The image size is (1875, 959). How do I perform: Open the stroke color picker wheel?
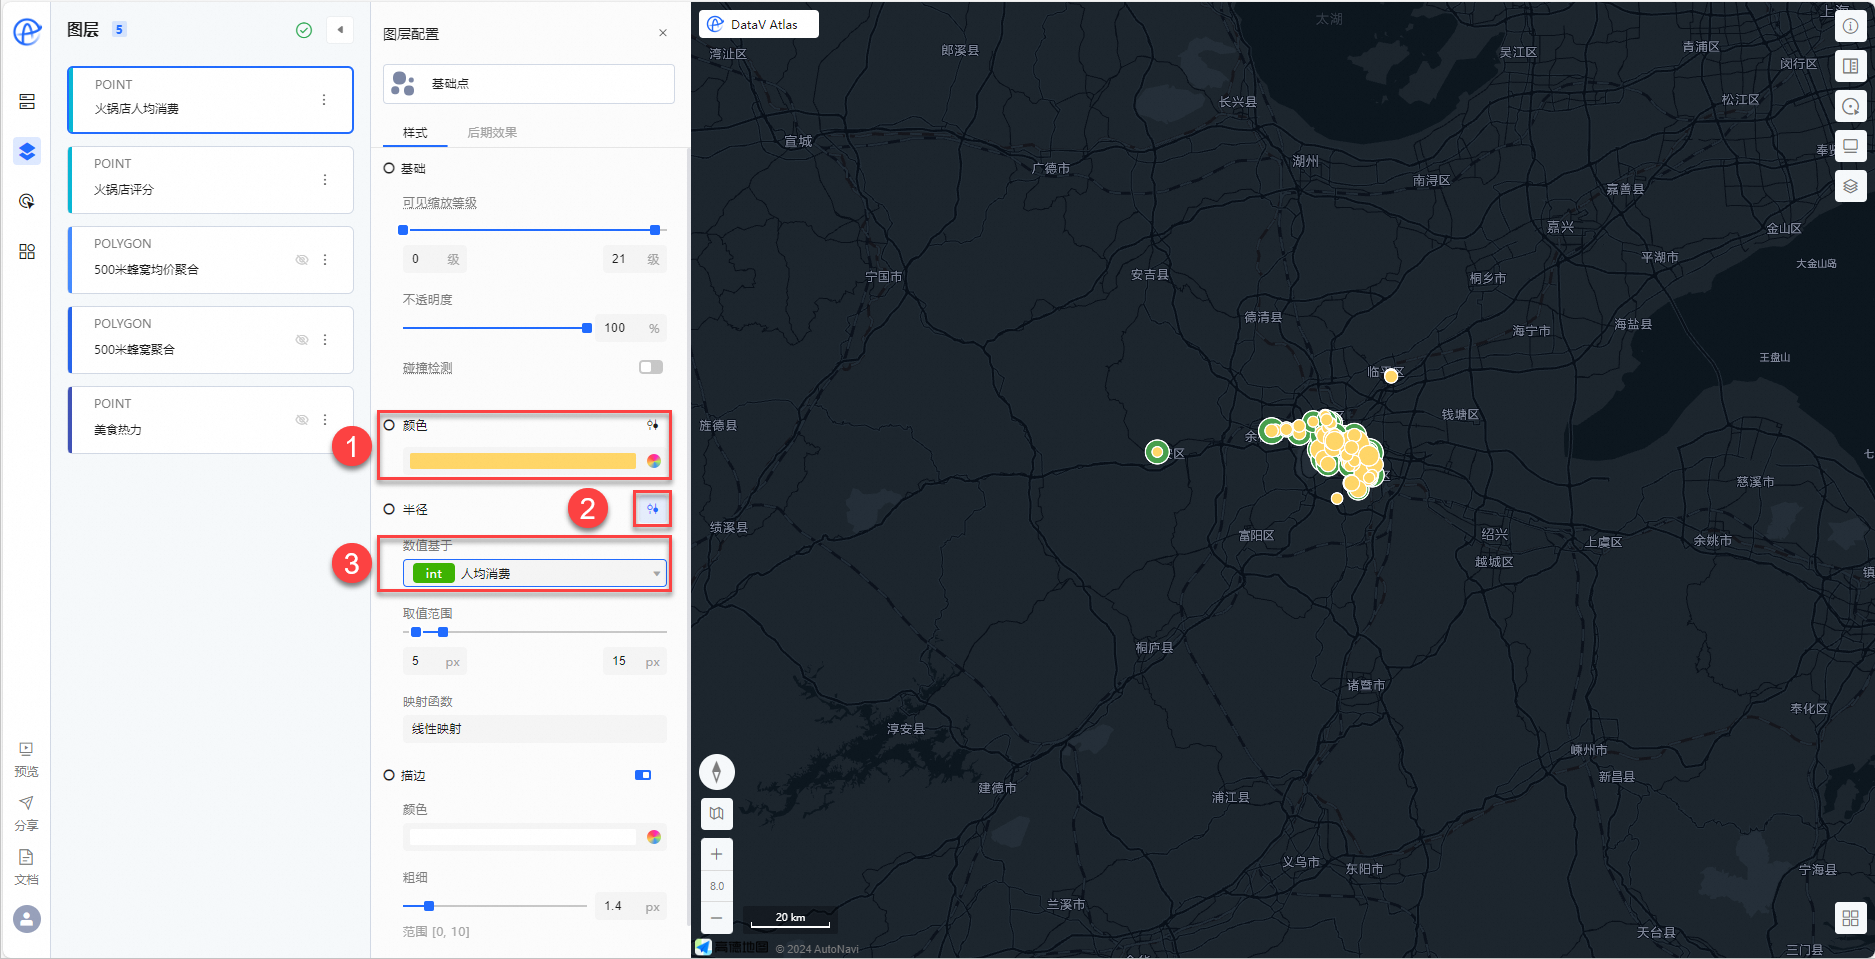click(x=654, y=837)
